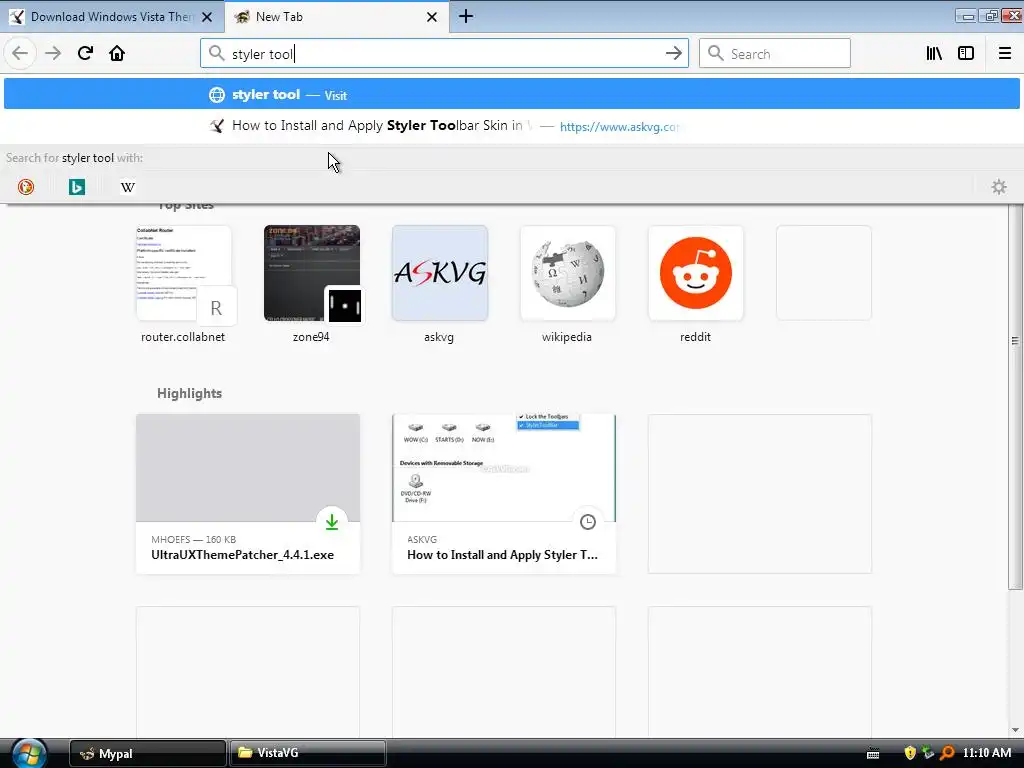Click the security shield tray icon
Viewport: 1024px width, 768px height.
coord(910,753)
